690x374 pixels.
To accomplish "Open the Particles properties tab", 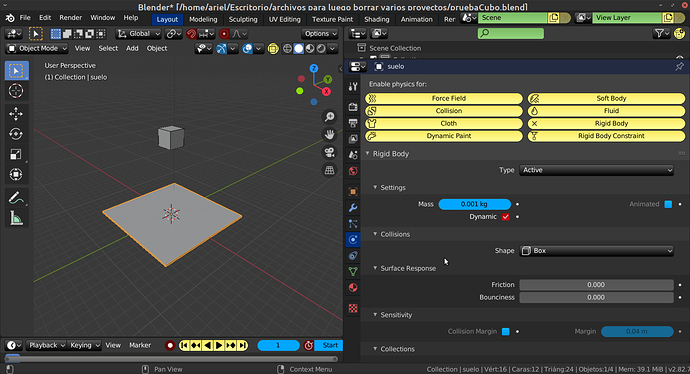I will click(x=353, y=224).
